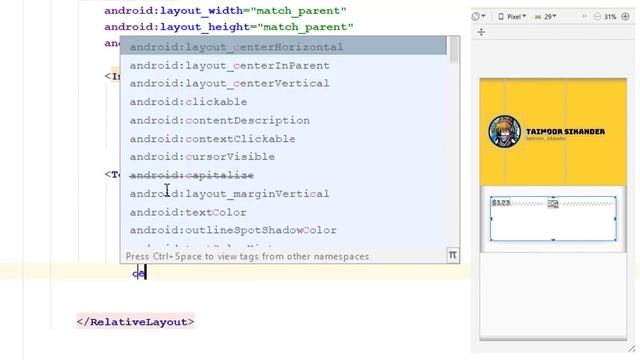640x360 pixels.
Task: Select android:layout_marginVertical suggestion
Action: point(283,193)
